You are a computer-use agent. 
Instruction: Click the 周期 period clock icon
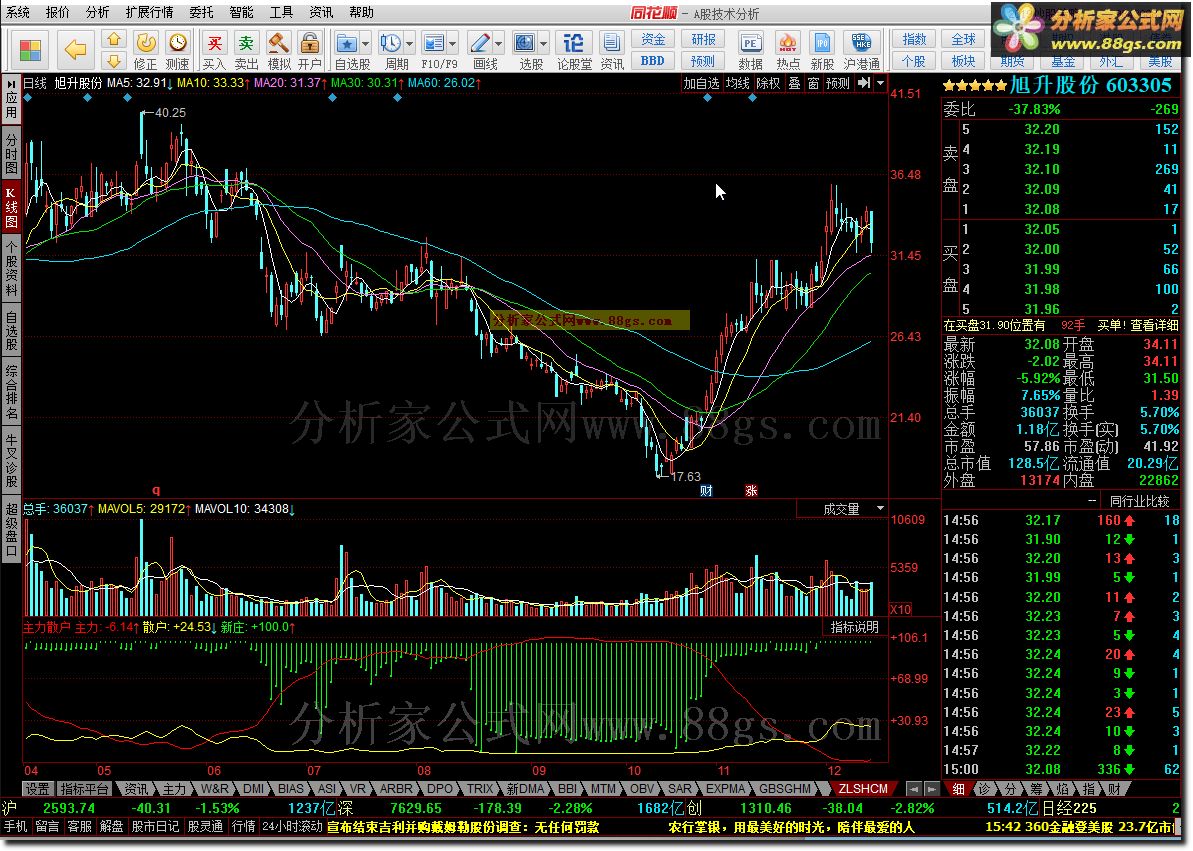click(x=390, y=43)
